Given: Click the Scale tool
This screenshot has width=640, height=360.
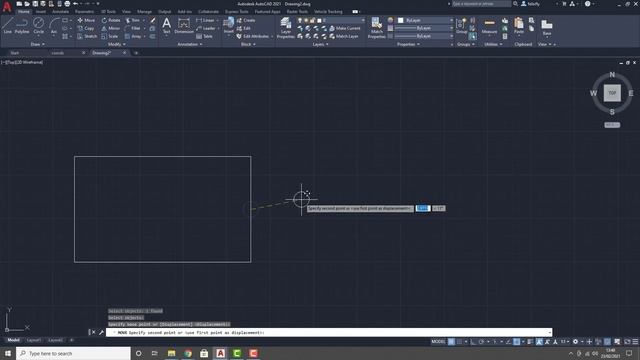Looking at the screenshot, I should (110, 36).
